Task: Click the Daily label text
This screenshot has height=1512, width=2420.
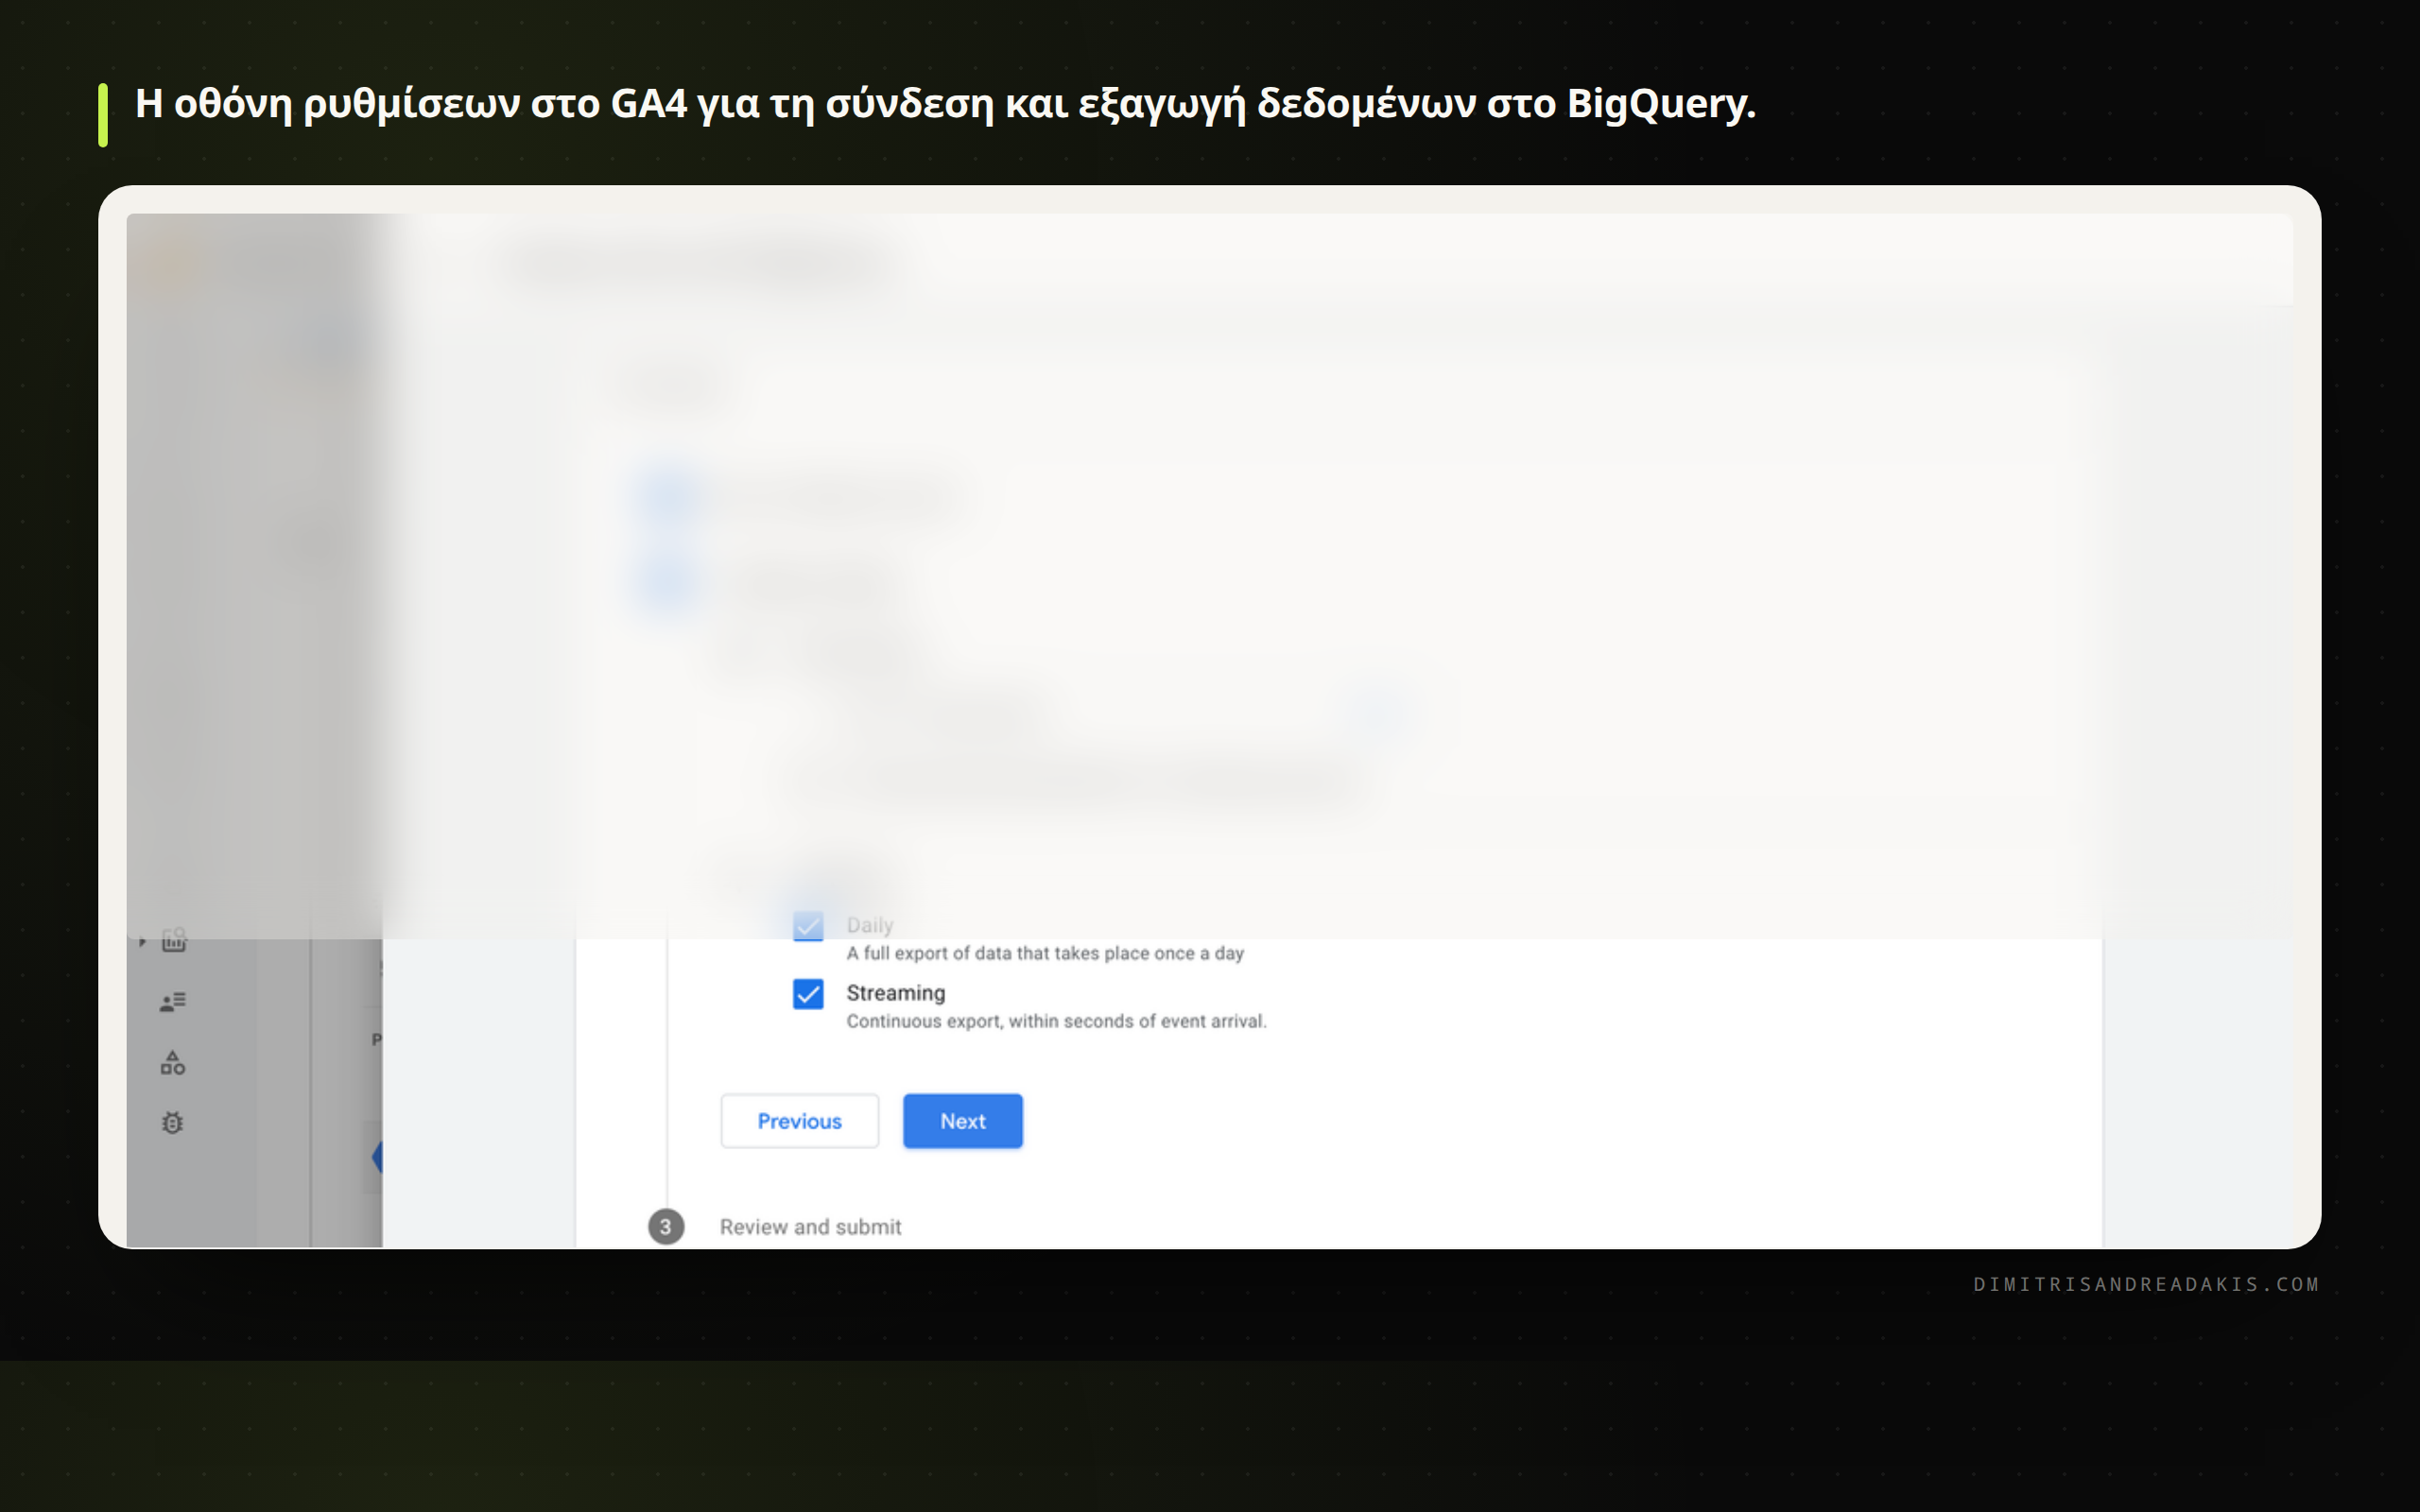Action: coord(870,925)
